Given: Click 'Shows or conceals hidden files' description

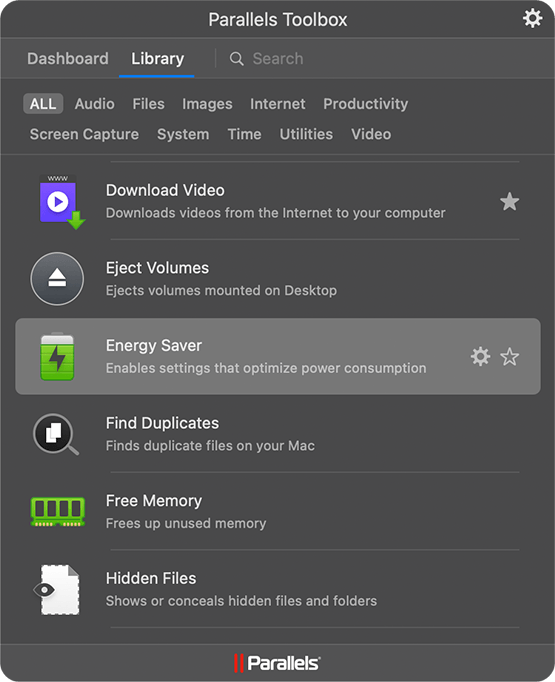Looking at the screenshot, I should click(241, 601).
